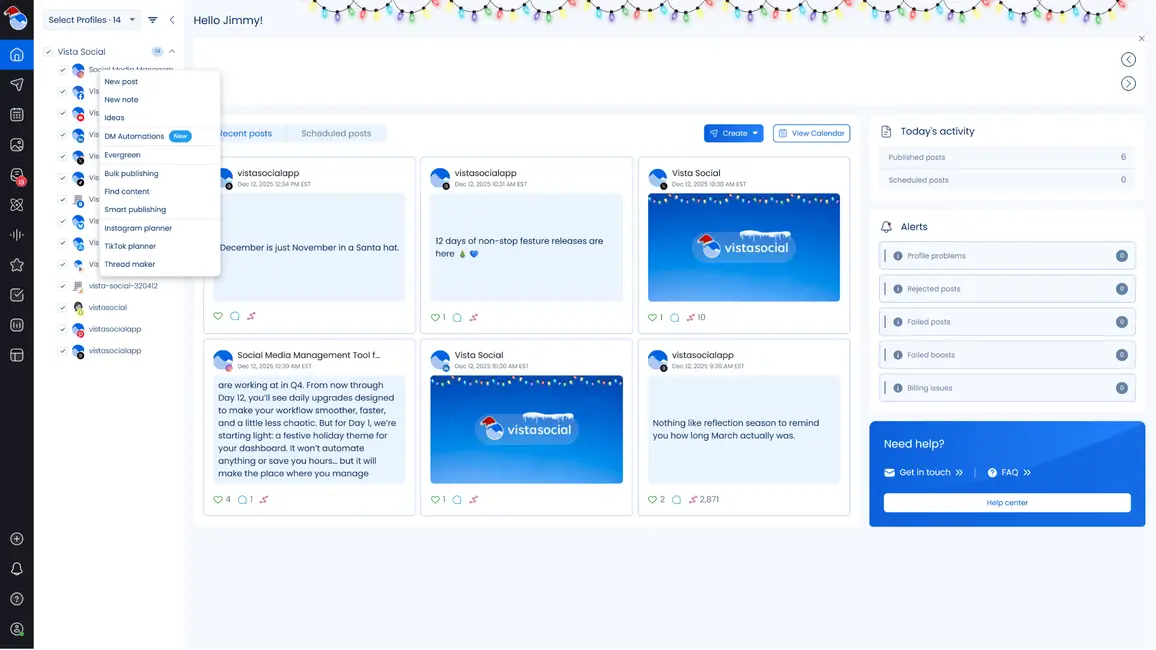Click the question mark help icon

(16, 599)
